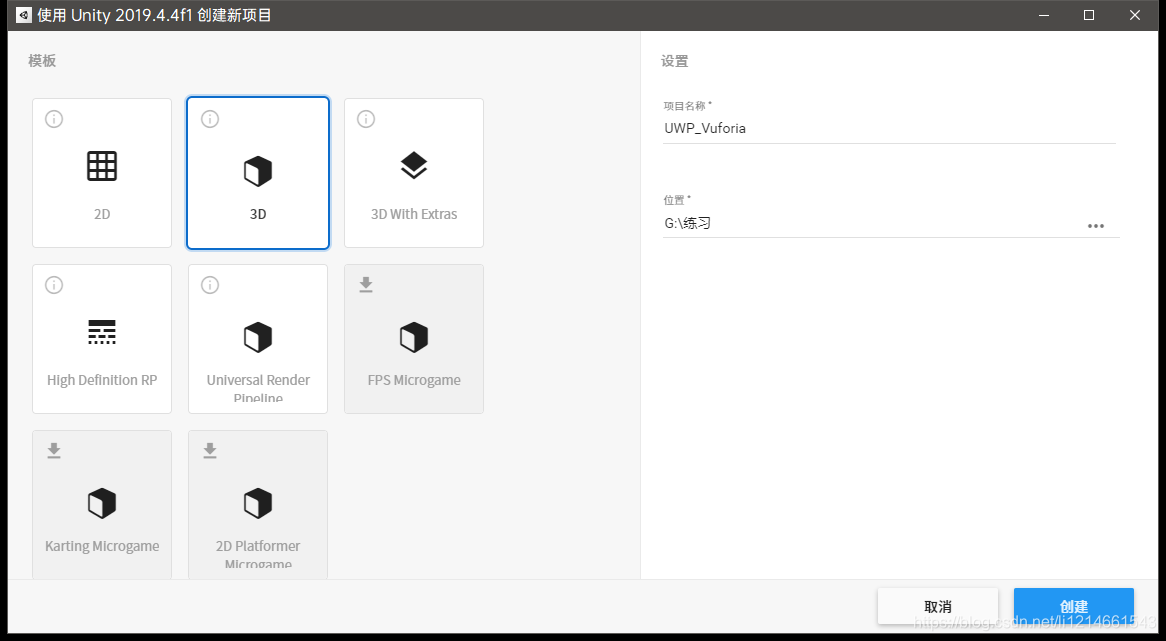The height and width of the screenshot is (641, 1166).
Task: Click the 取消 cancel button
Action: pyautogui.click(x=938, y=606)
